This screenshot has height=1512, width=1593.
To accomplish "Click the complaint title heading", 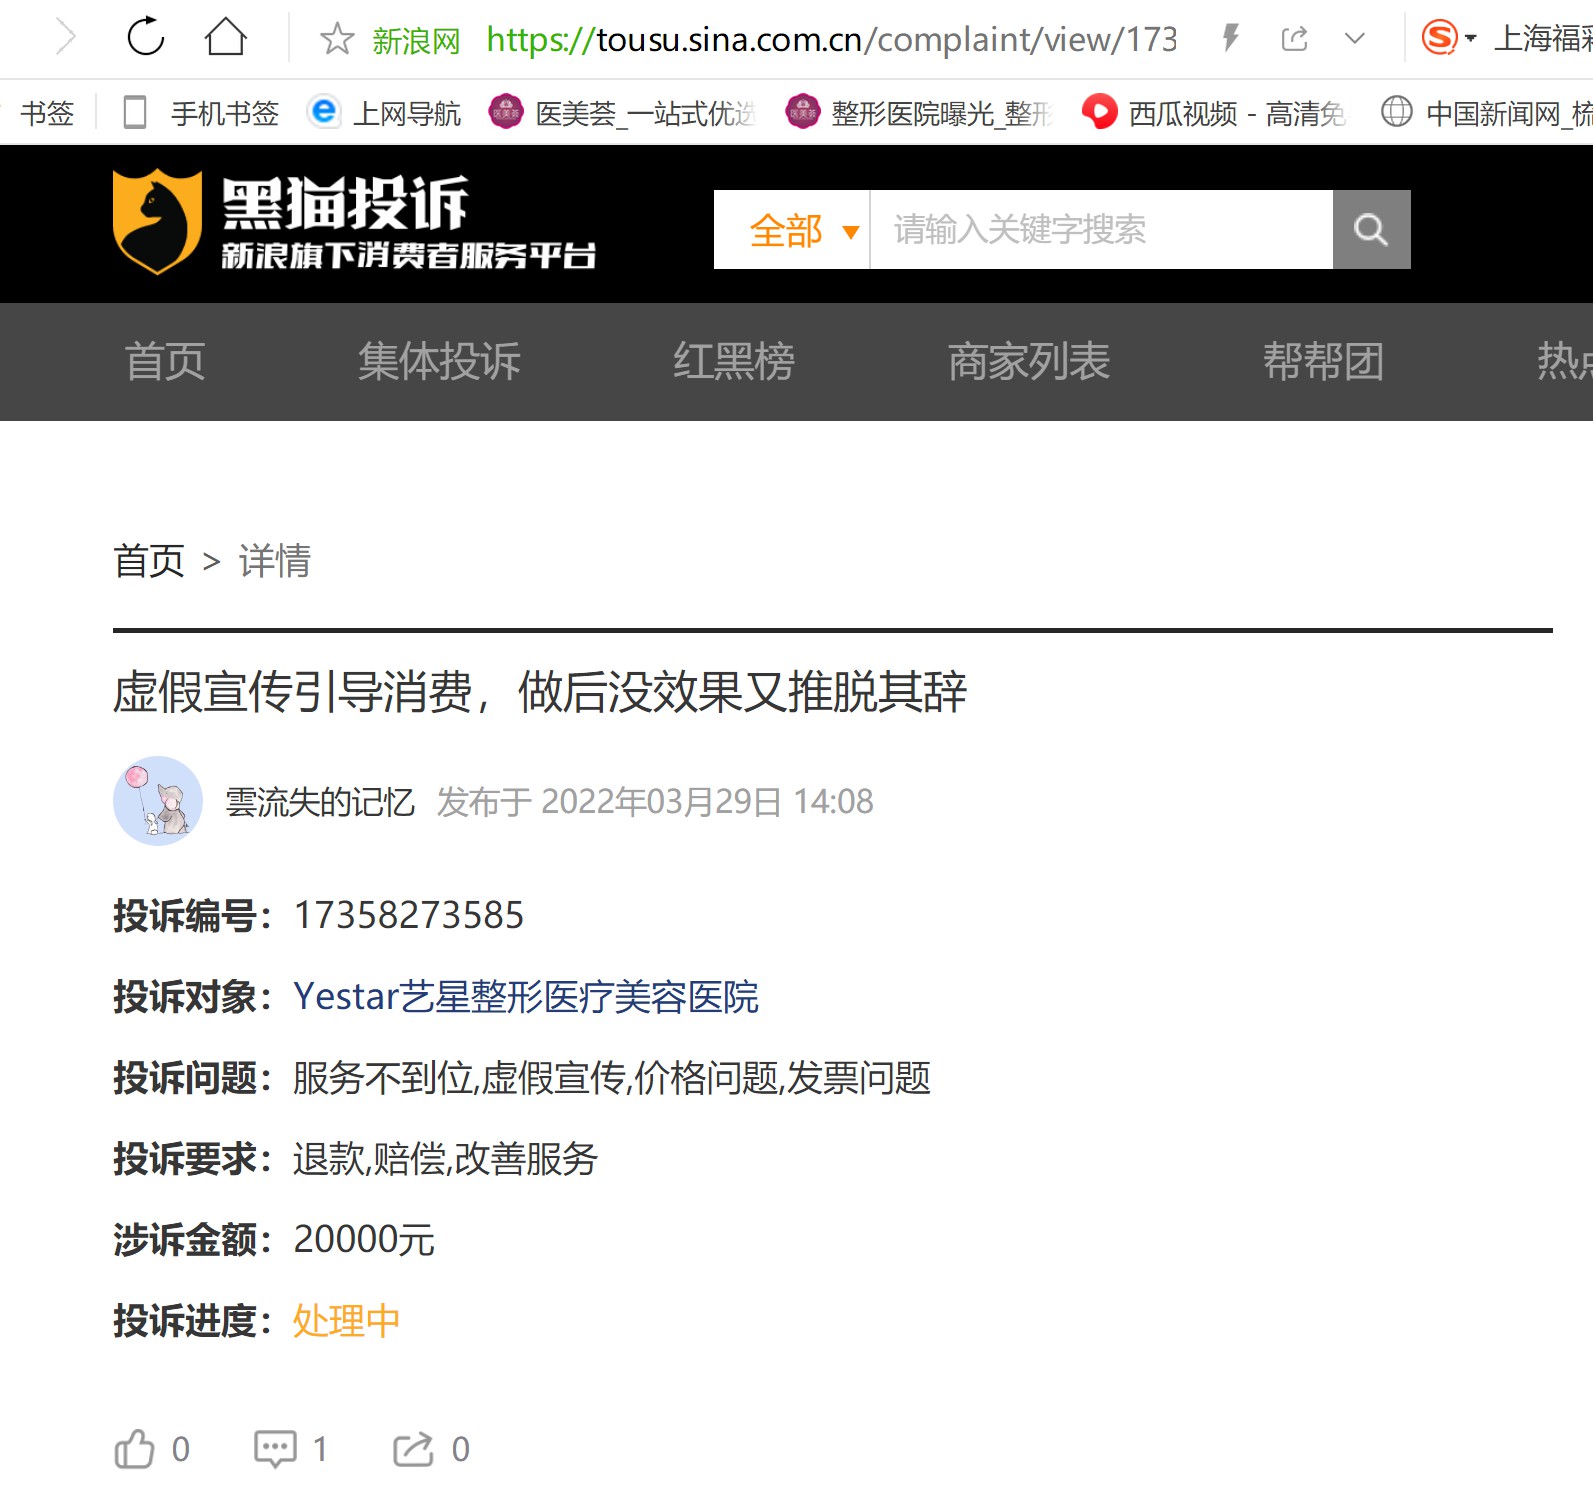I will (540, 692).
